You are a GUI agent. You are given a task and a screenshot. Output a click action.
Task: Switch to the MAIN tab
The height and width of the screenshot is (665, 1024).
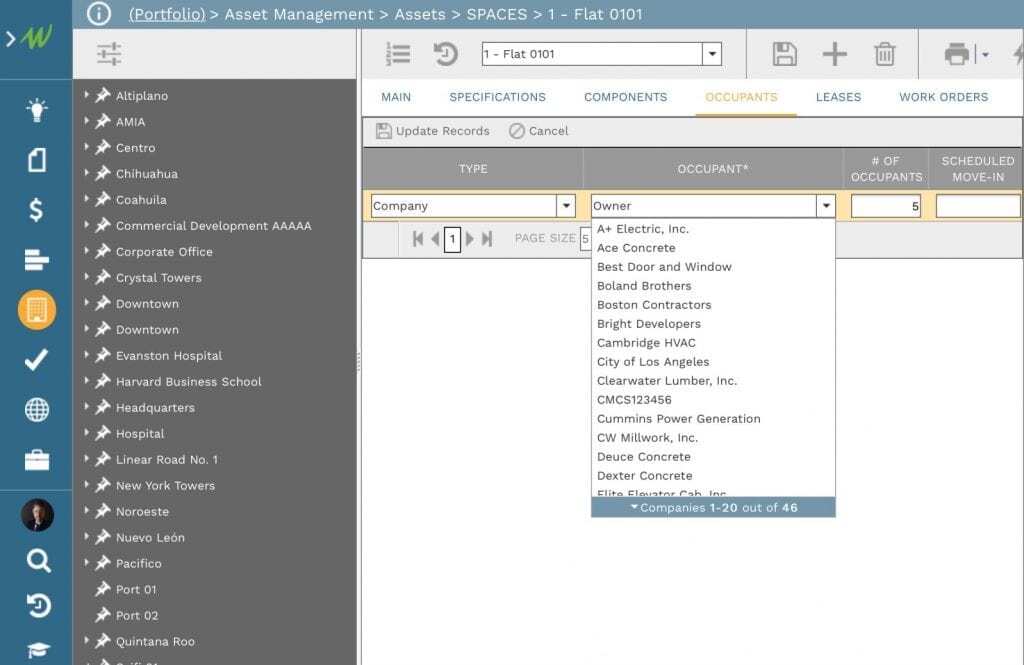click(x=396, y=97)
